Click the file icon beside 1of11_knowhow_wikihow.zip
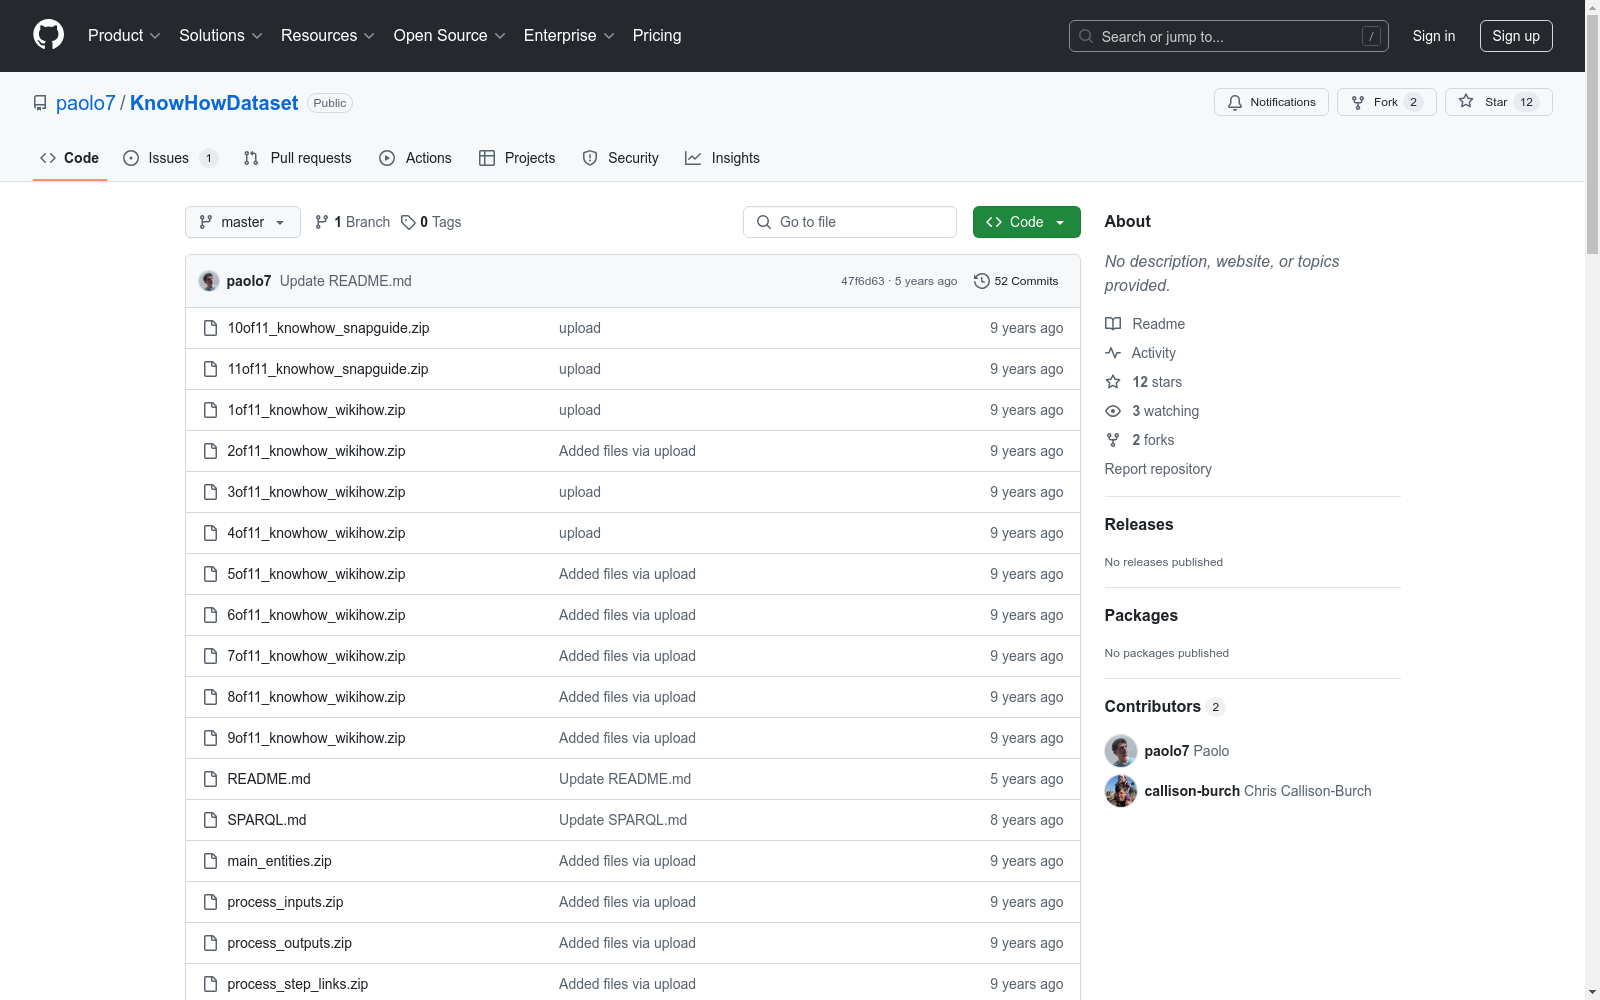This screenshot has height=1000, width=1600. point(210,410)
